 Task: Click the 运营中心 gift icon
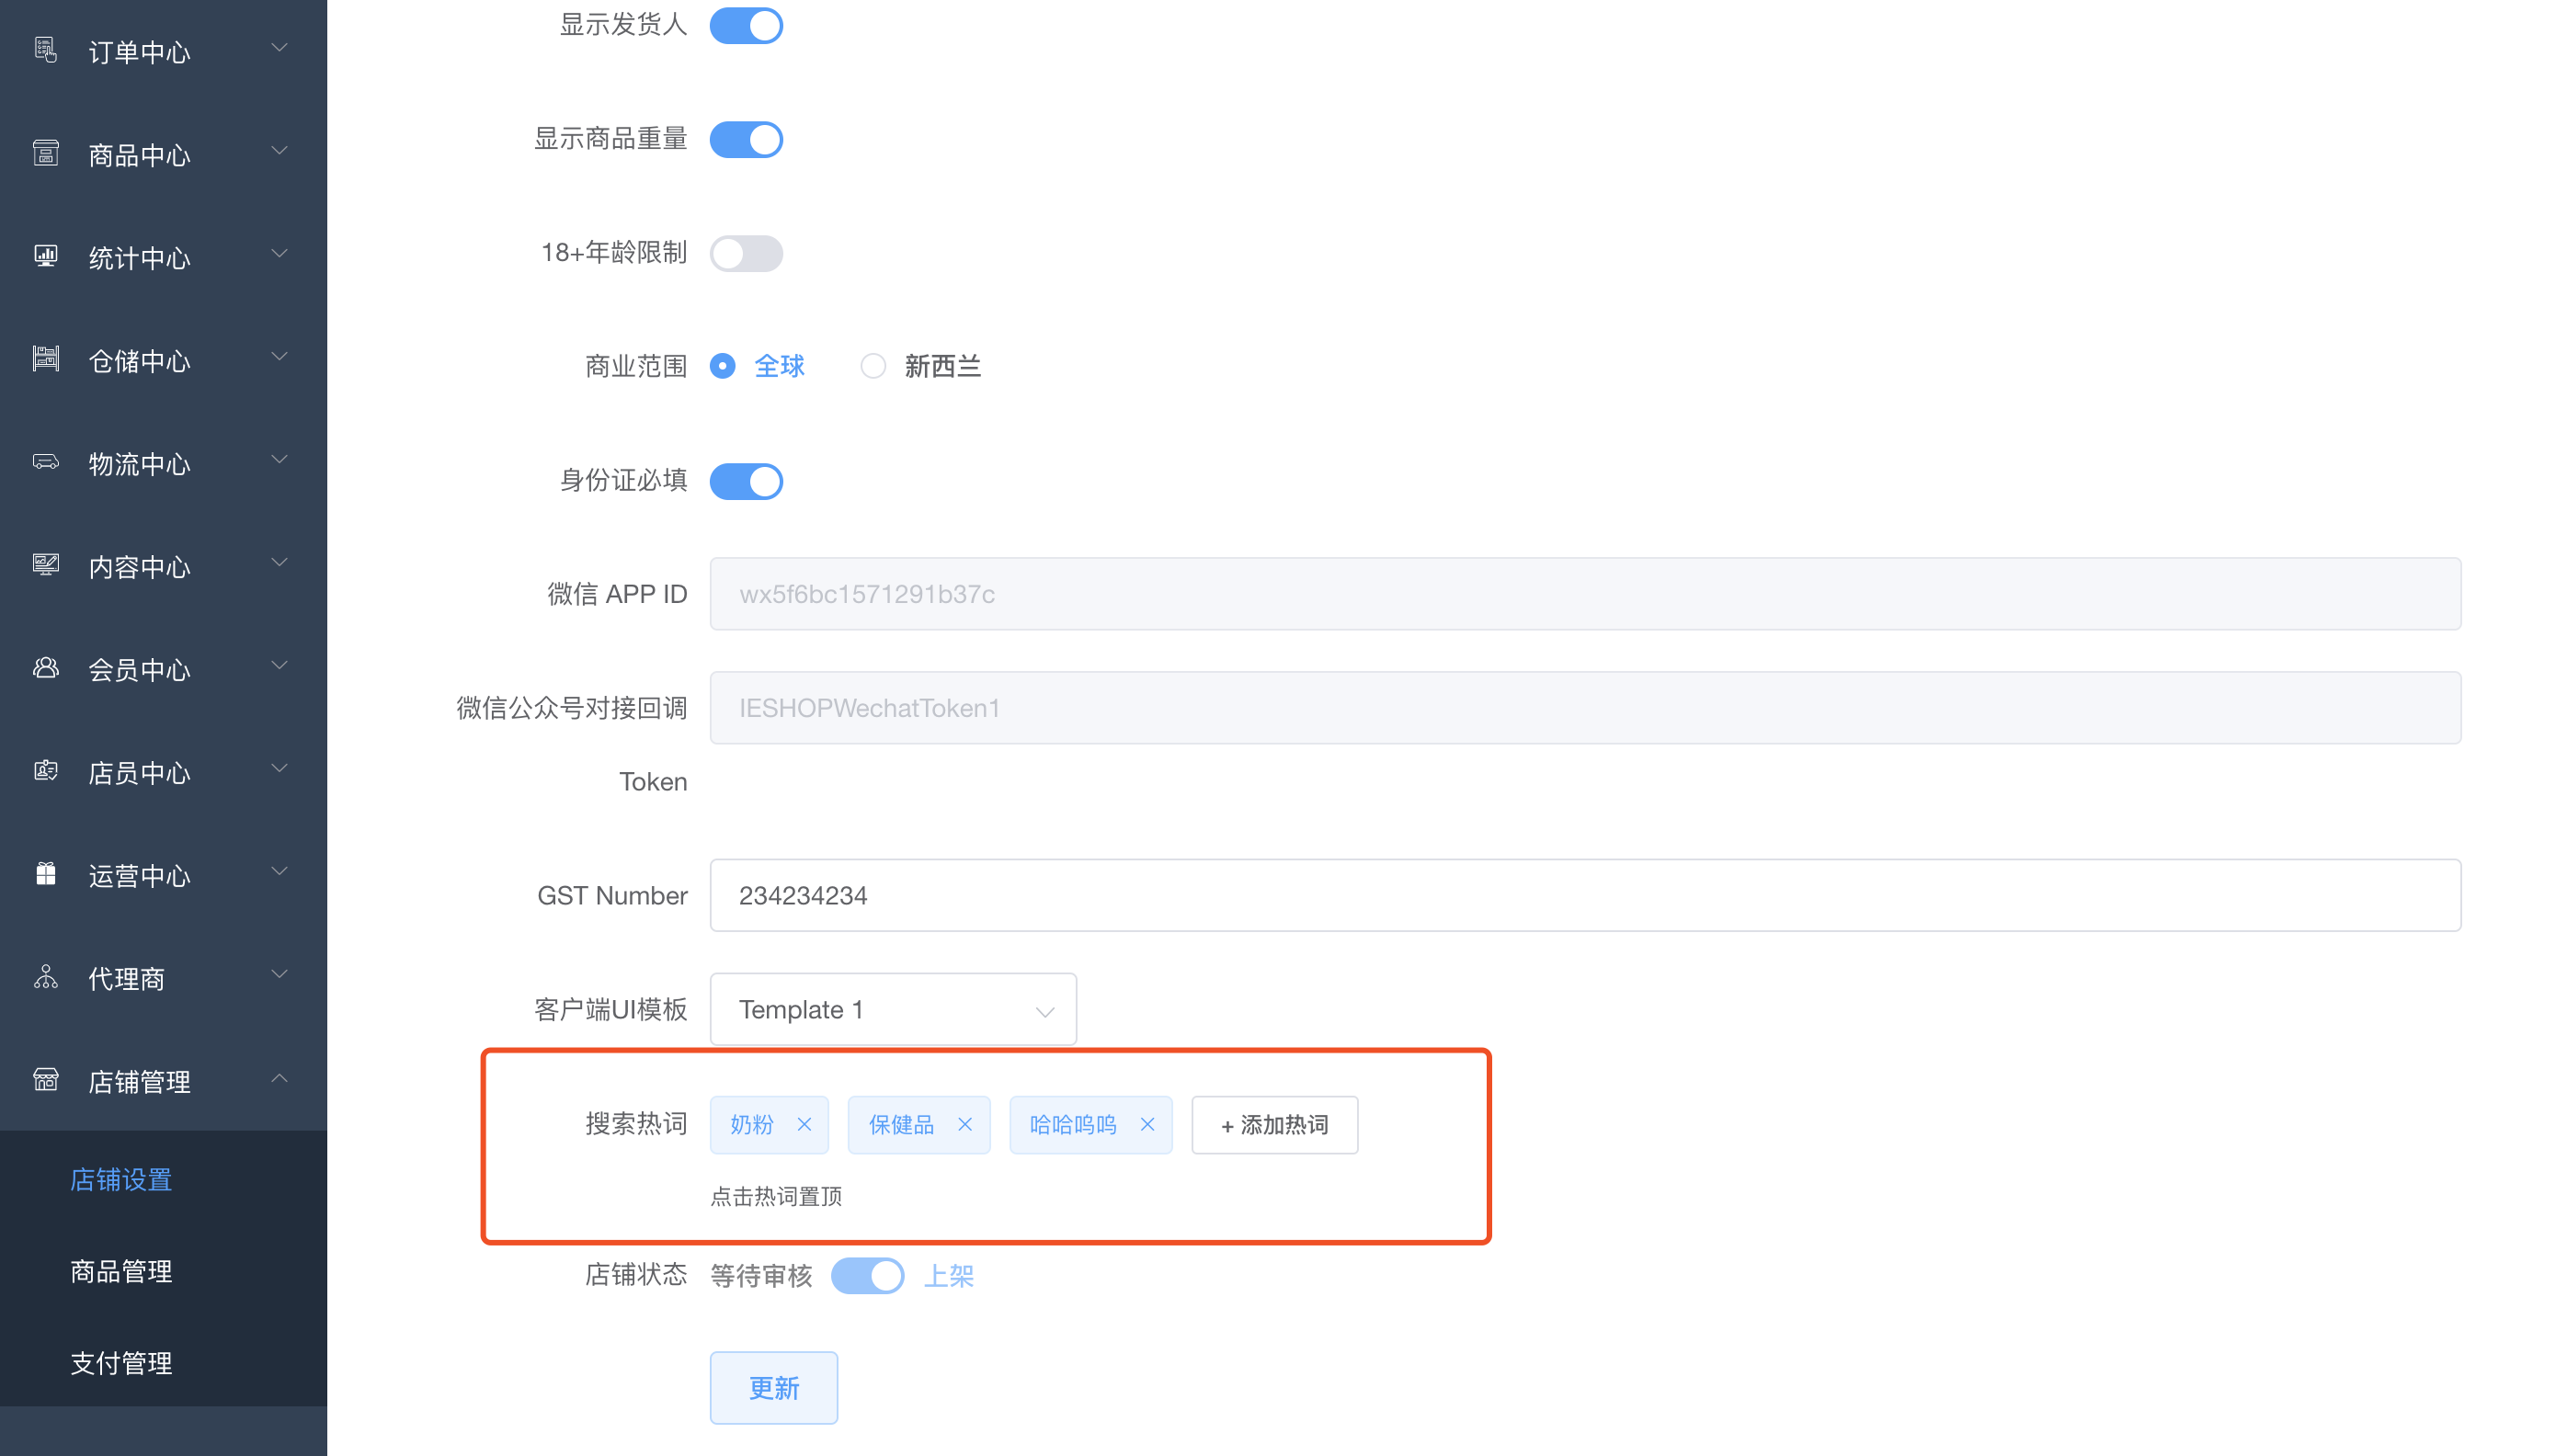(45, 874)
